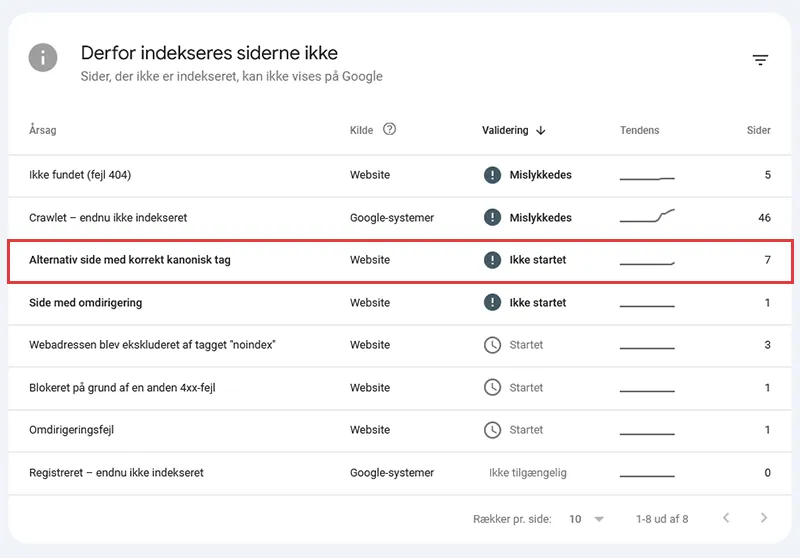Click warning icon in Alternativ side row

coord(492,260)
